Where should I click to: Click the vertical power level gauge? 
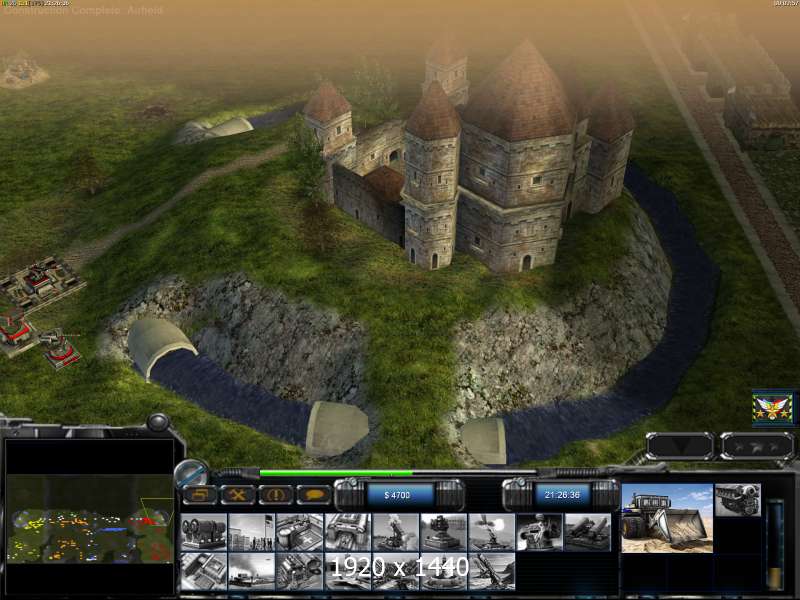pyautogui.click(x=776, y=544)
